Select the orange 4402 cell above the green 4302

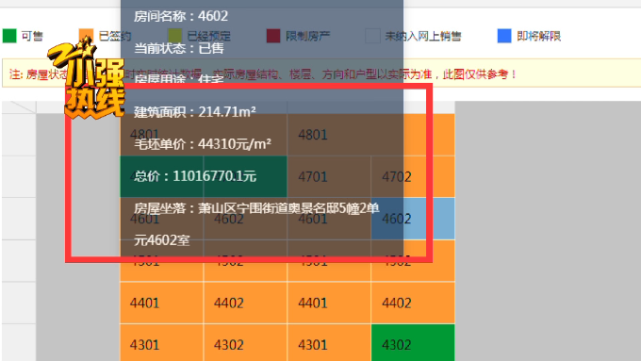click(x=413, y=303)
